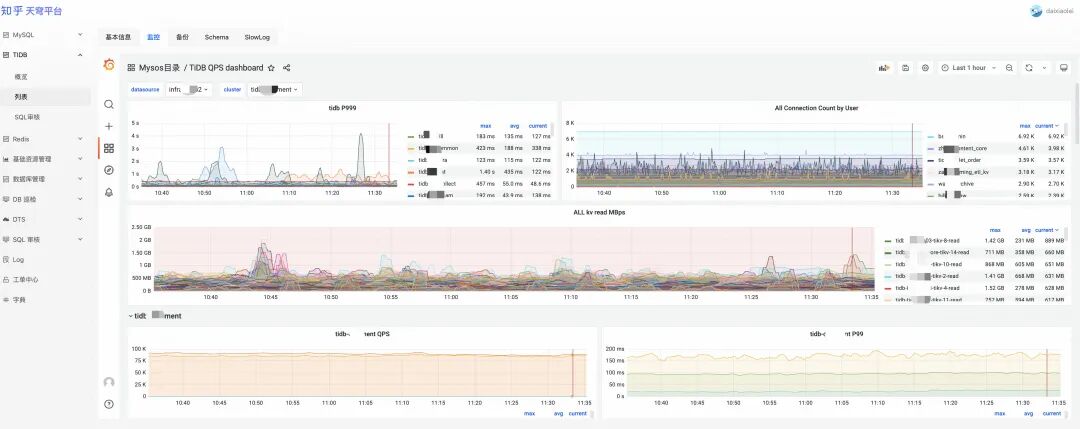Switch to the SlowLog tab
Screen dimensions: 1080x429
[x=256, y=37]
